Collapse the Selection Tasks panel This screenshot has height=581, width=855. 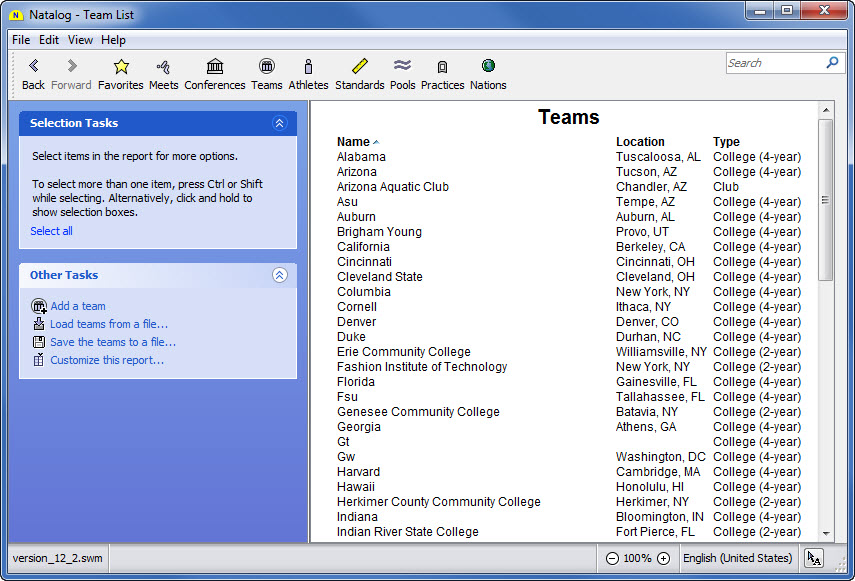coord(279,123)
